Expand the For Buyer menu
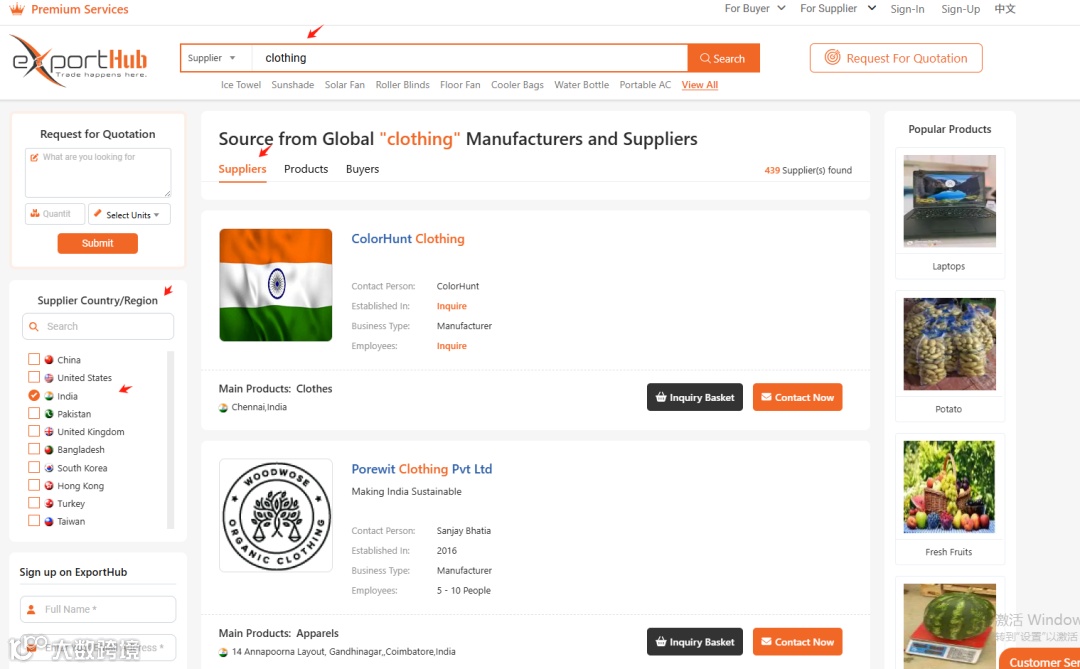This screenshot has width=1080, height=669. [755, 8]
